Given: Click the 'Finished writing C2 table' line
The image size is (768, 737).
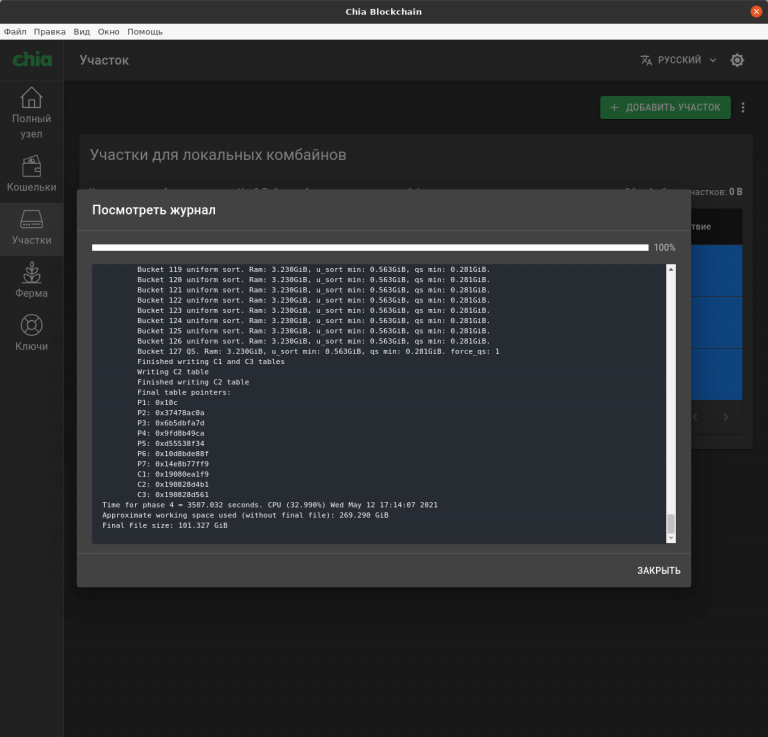Looking at the screenshot, I should coord(193,382).
